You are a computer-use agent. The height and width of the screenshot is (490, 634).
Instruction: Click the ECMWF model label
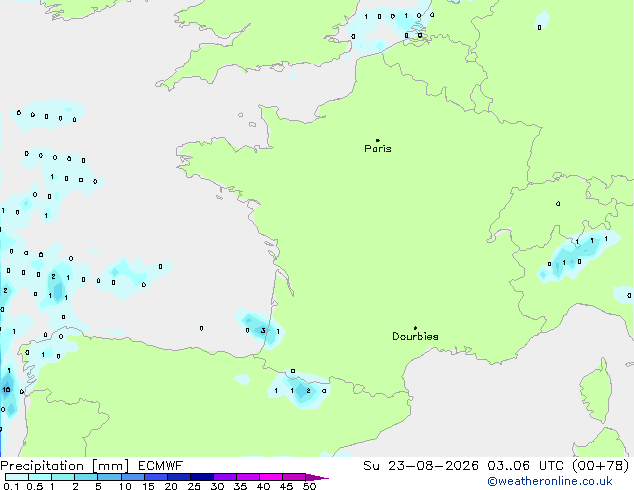pos(161,466)
